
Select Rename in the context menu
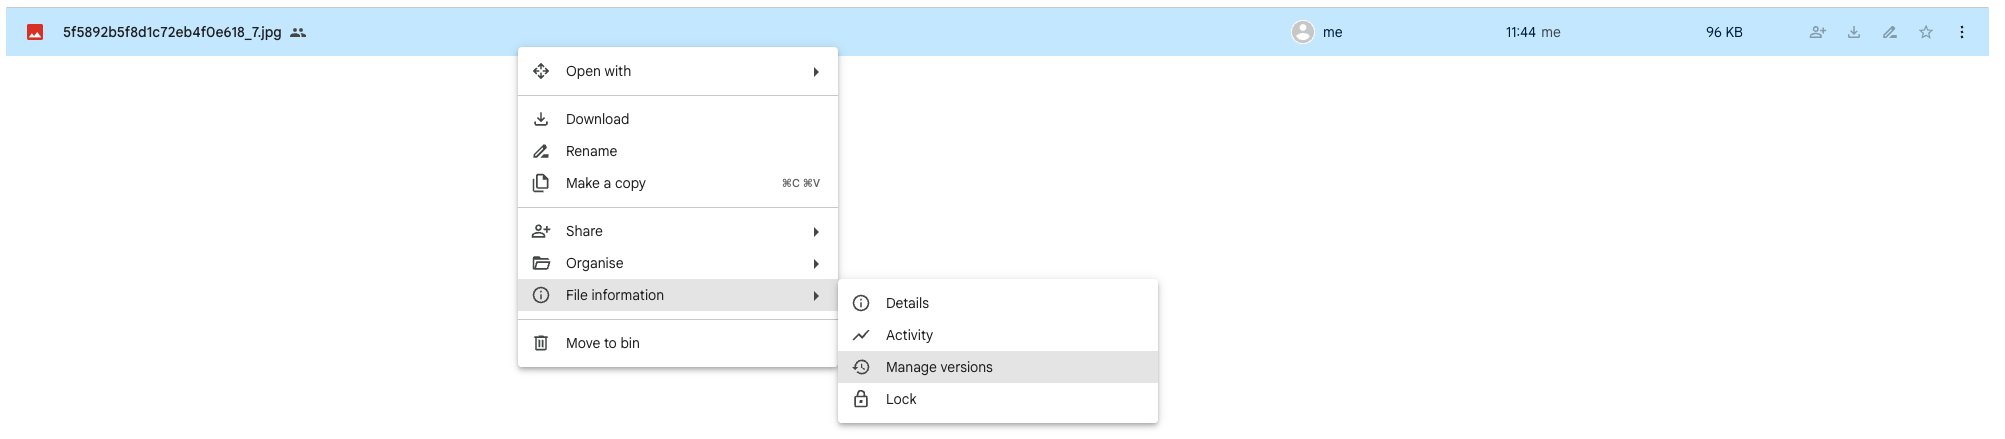[678, 151]
